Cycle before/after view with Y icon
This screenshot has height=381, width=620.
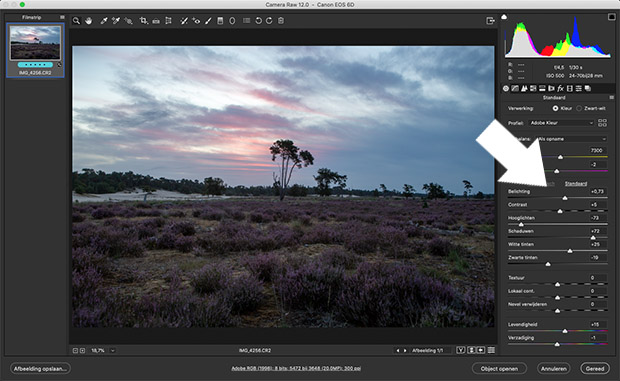[x=461, y=350]
